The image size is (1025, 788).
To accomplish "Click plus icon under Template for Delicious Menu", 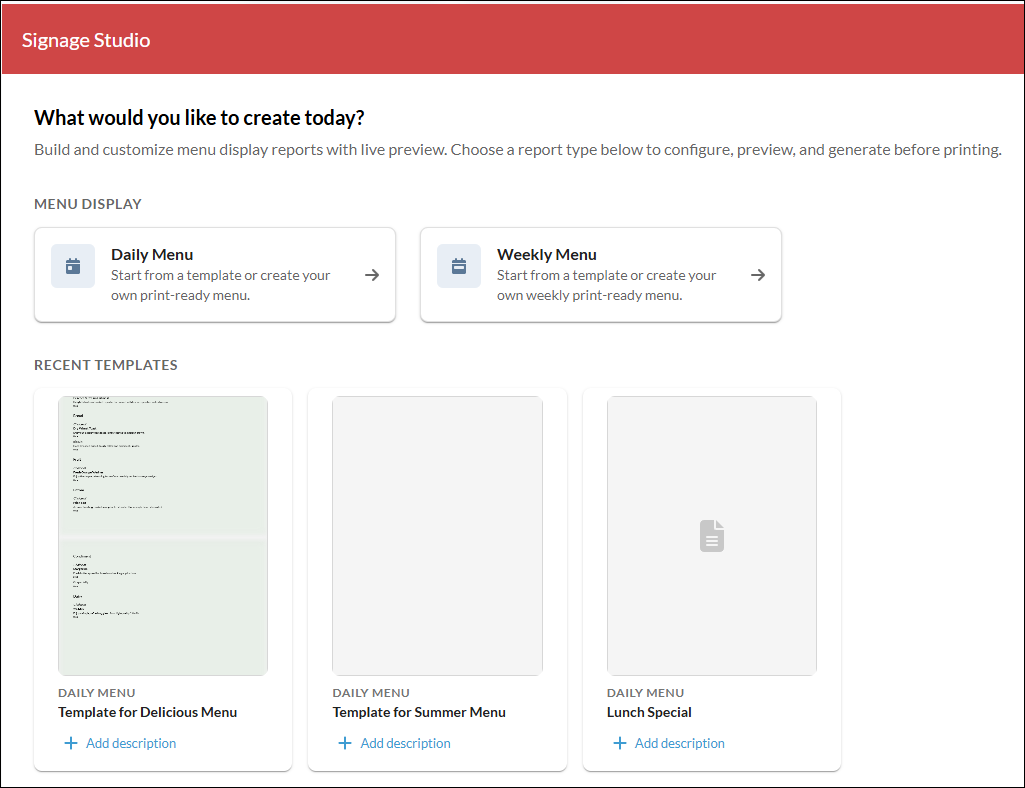I will click(71, 744).
